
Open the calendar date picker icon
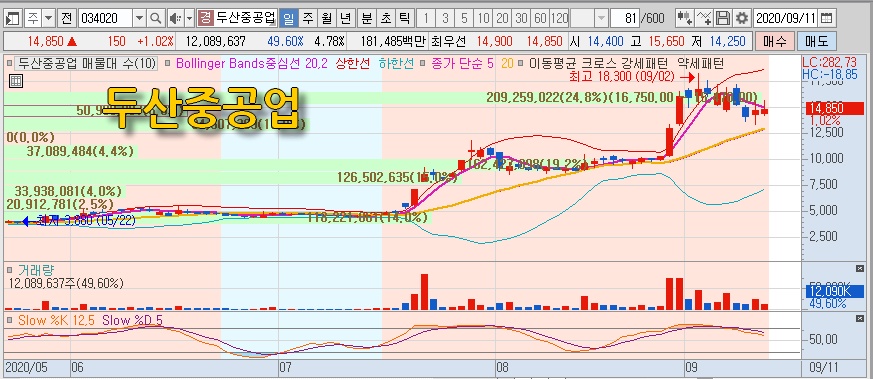pos(827,18)
